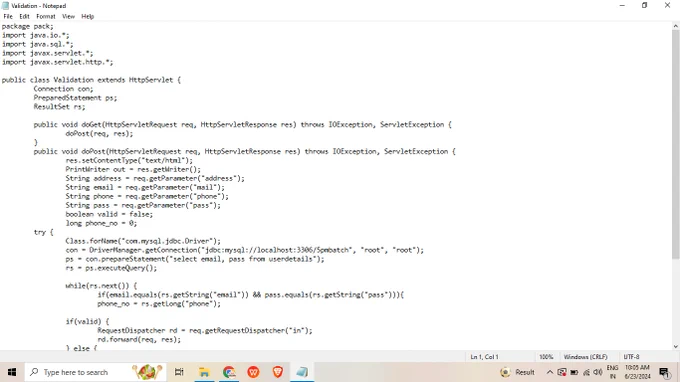Open WPS Office from the taskbar
680x382 pixels.
pos(253,372)
